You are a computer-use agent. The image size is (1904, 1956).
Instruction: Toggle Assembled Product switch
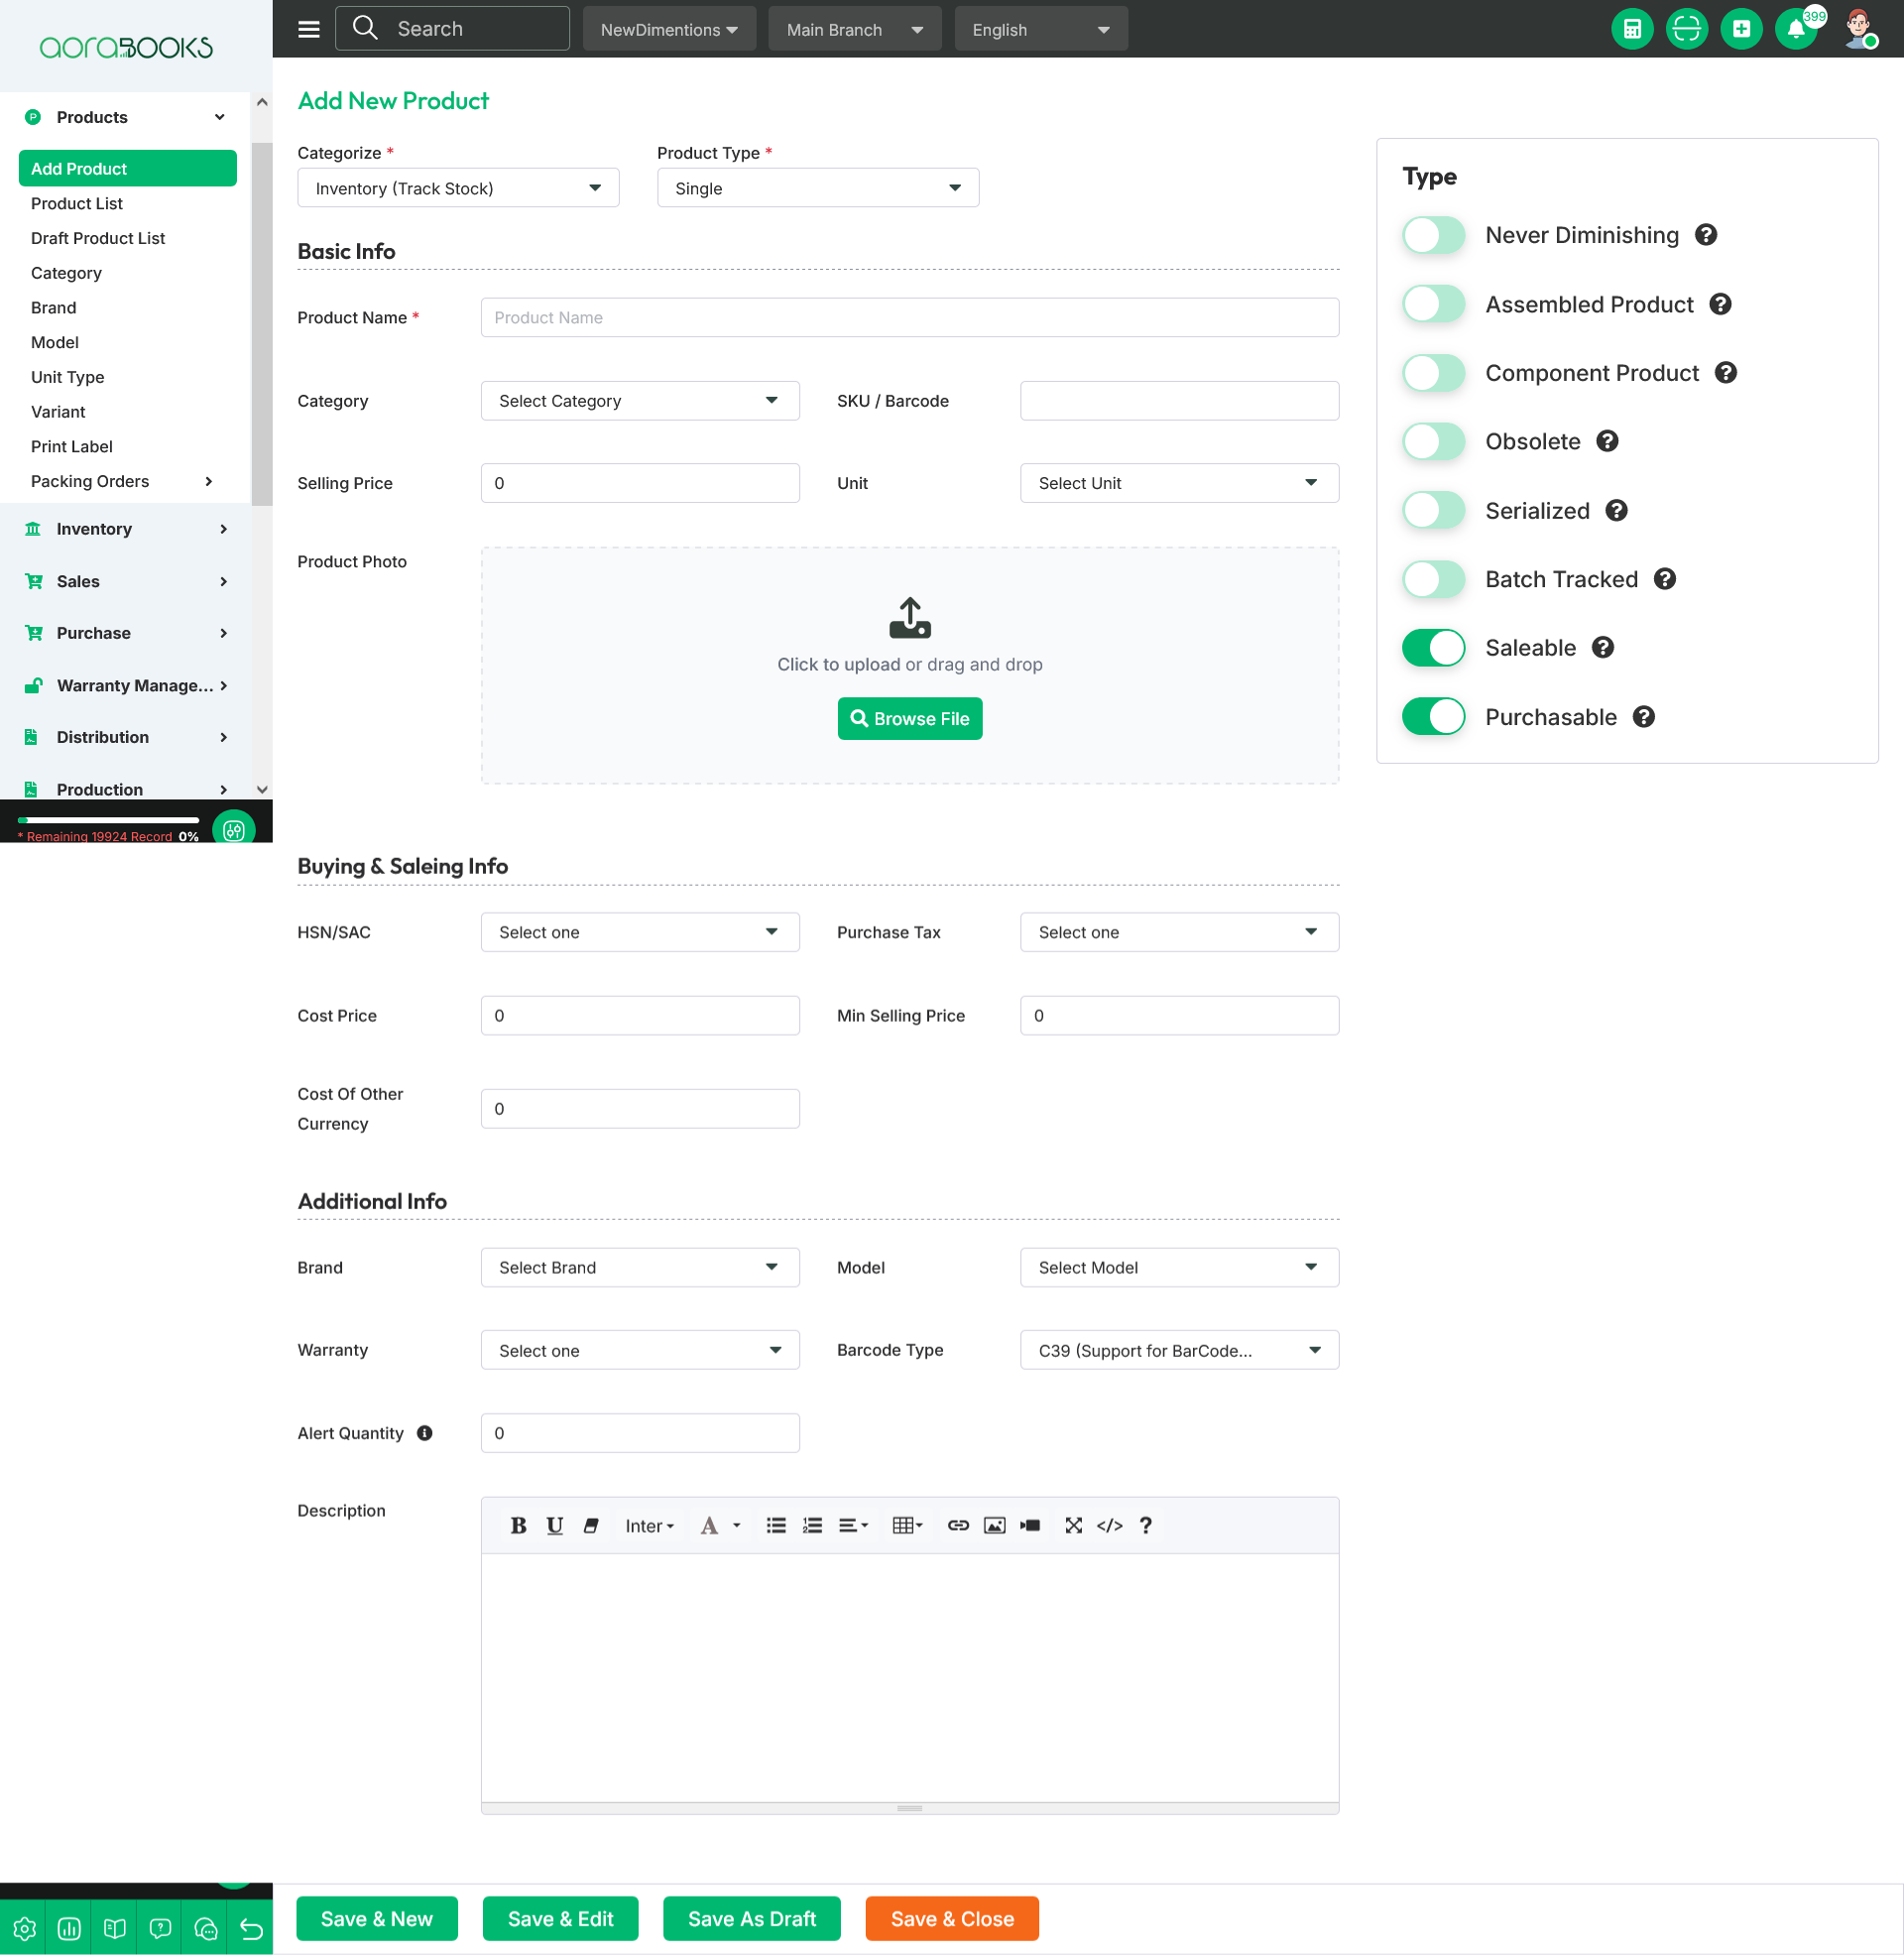1433,304
